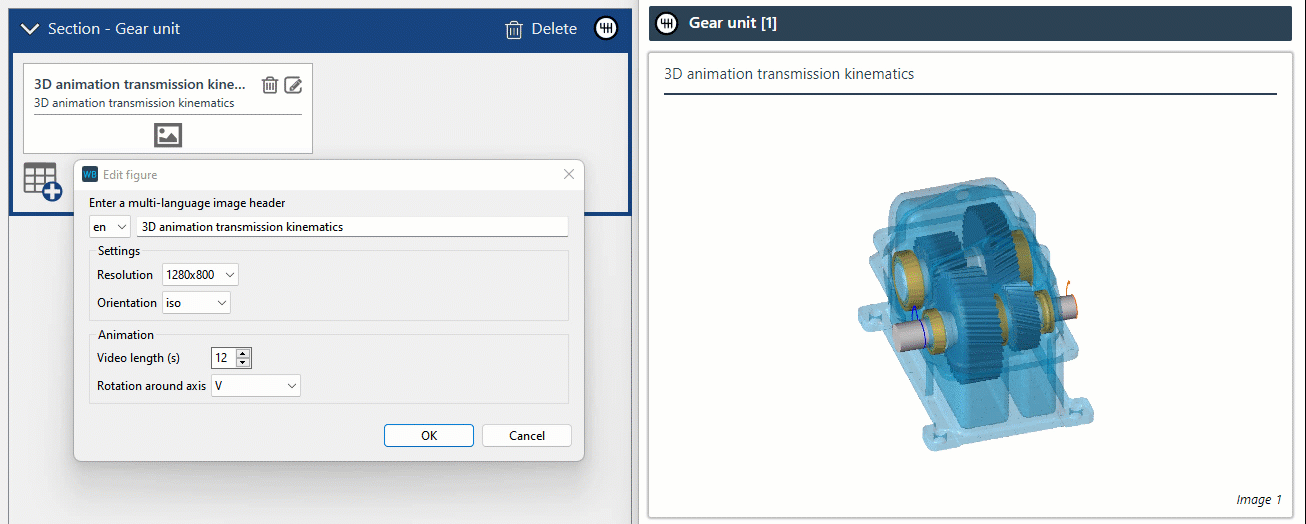Open the language dropdown set to en

point(110,227)
